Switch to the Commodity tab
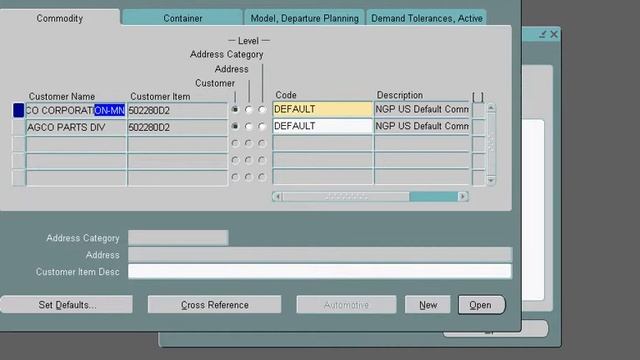 pos(60,18)
